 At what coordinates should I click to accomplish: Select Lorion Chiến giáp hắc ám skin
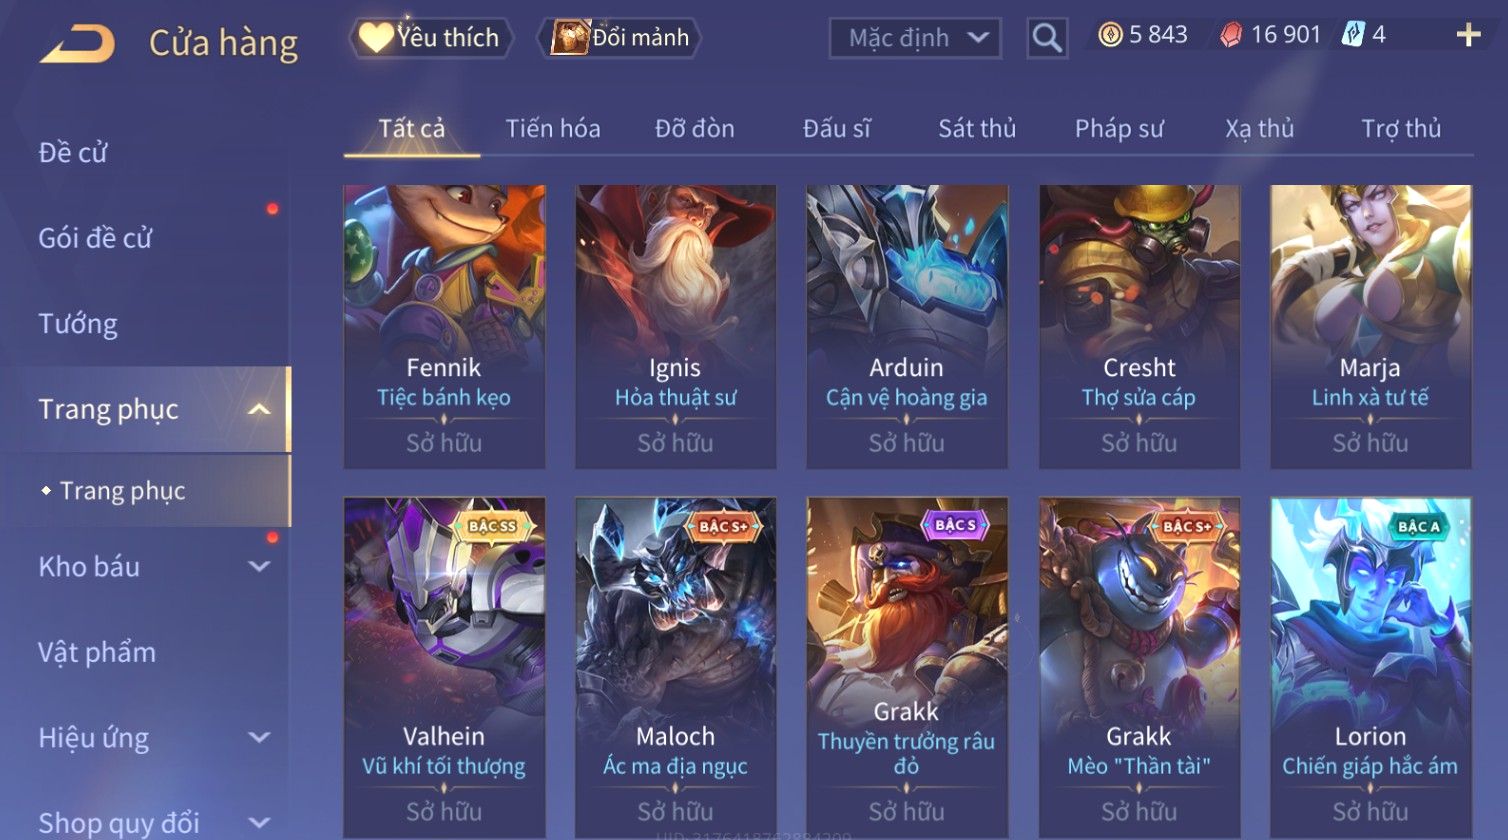click(x=1370, y=666)
